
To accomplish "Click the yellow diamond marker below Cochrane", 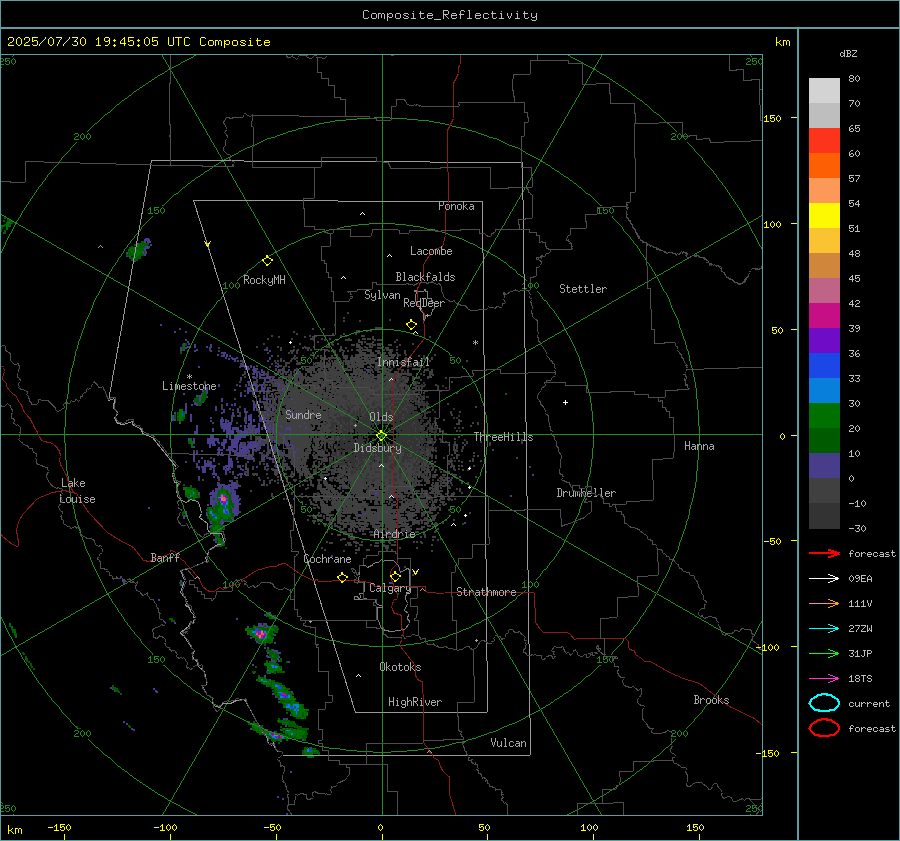I will point(342,578).
